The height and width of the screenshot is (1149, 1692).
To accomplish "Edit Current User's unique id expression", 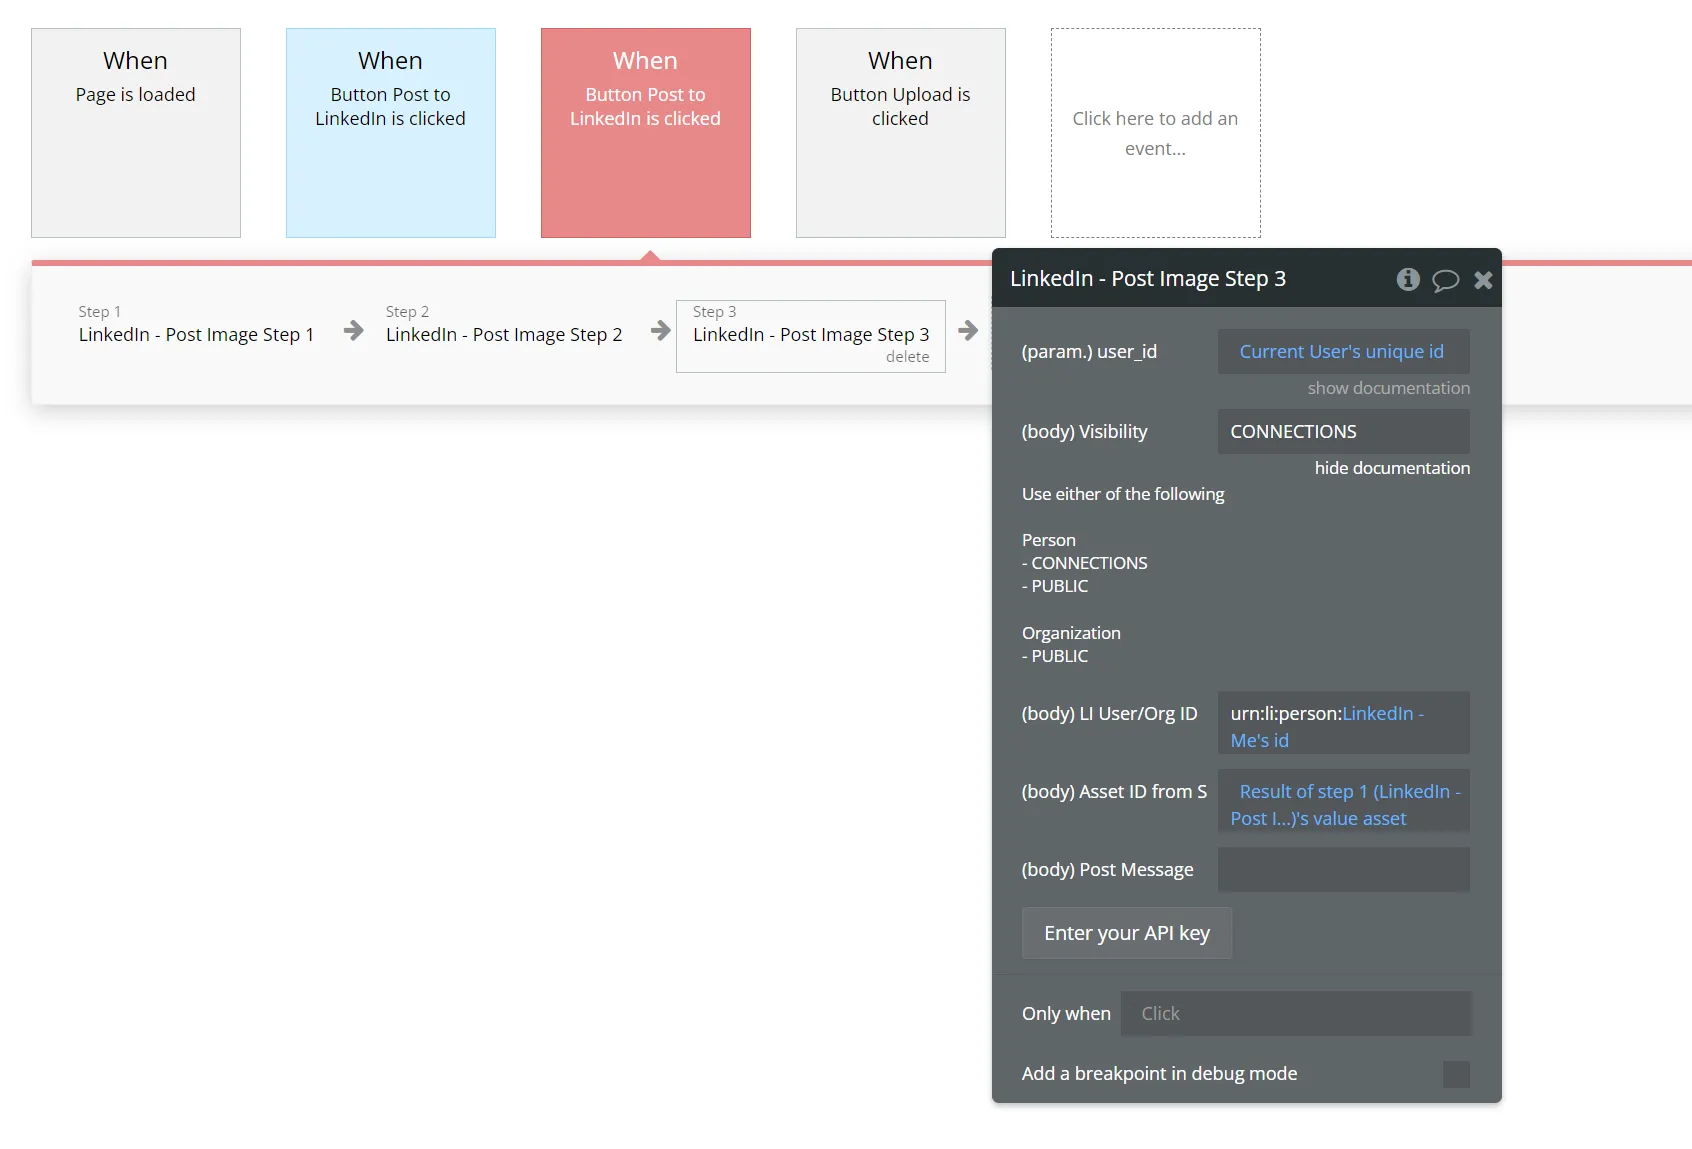I will [x=1343, y=352].
